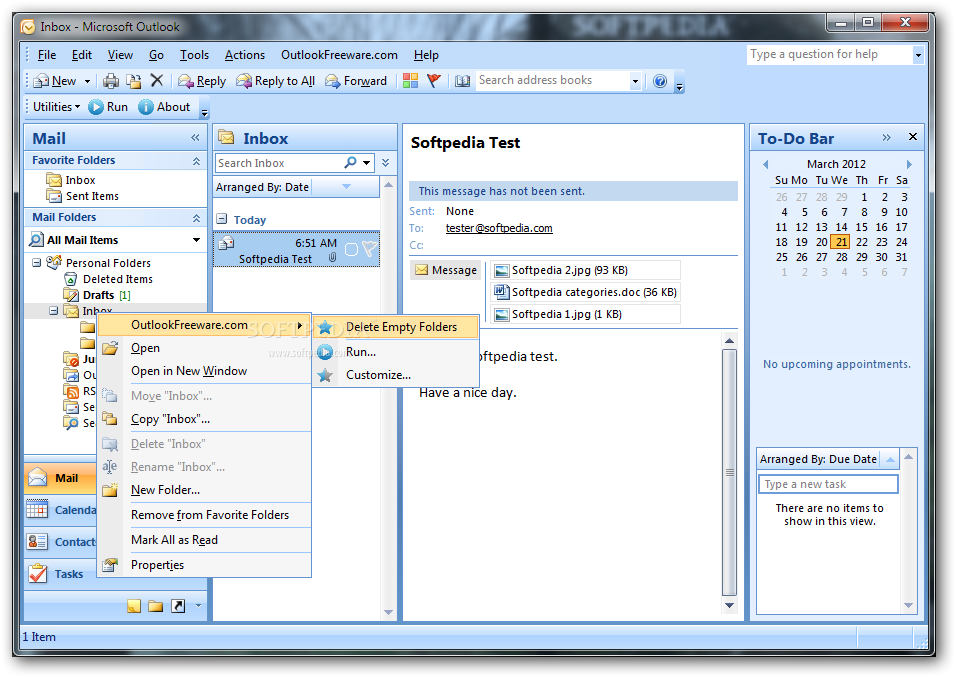The height and width of the screenshot is (677, 956).
Task: Click into the Search Inbox field
Action: point(279,163)
